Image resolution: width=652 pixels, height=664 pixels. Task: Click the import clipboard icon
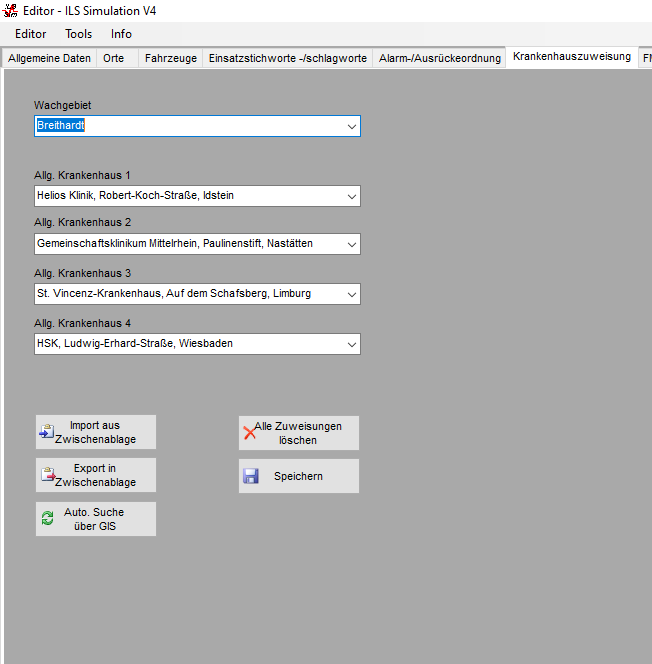pos(48,432)
